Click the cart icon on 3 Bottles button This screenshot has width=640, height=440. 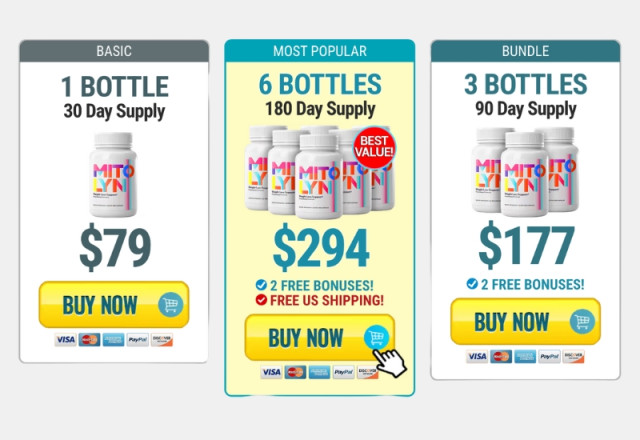(x=582, y=322)
